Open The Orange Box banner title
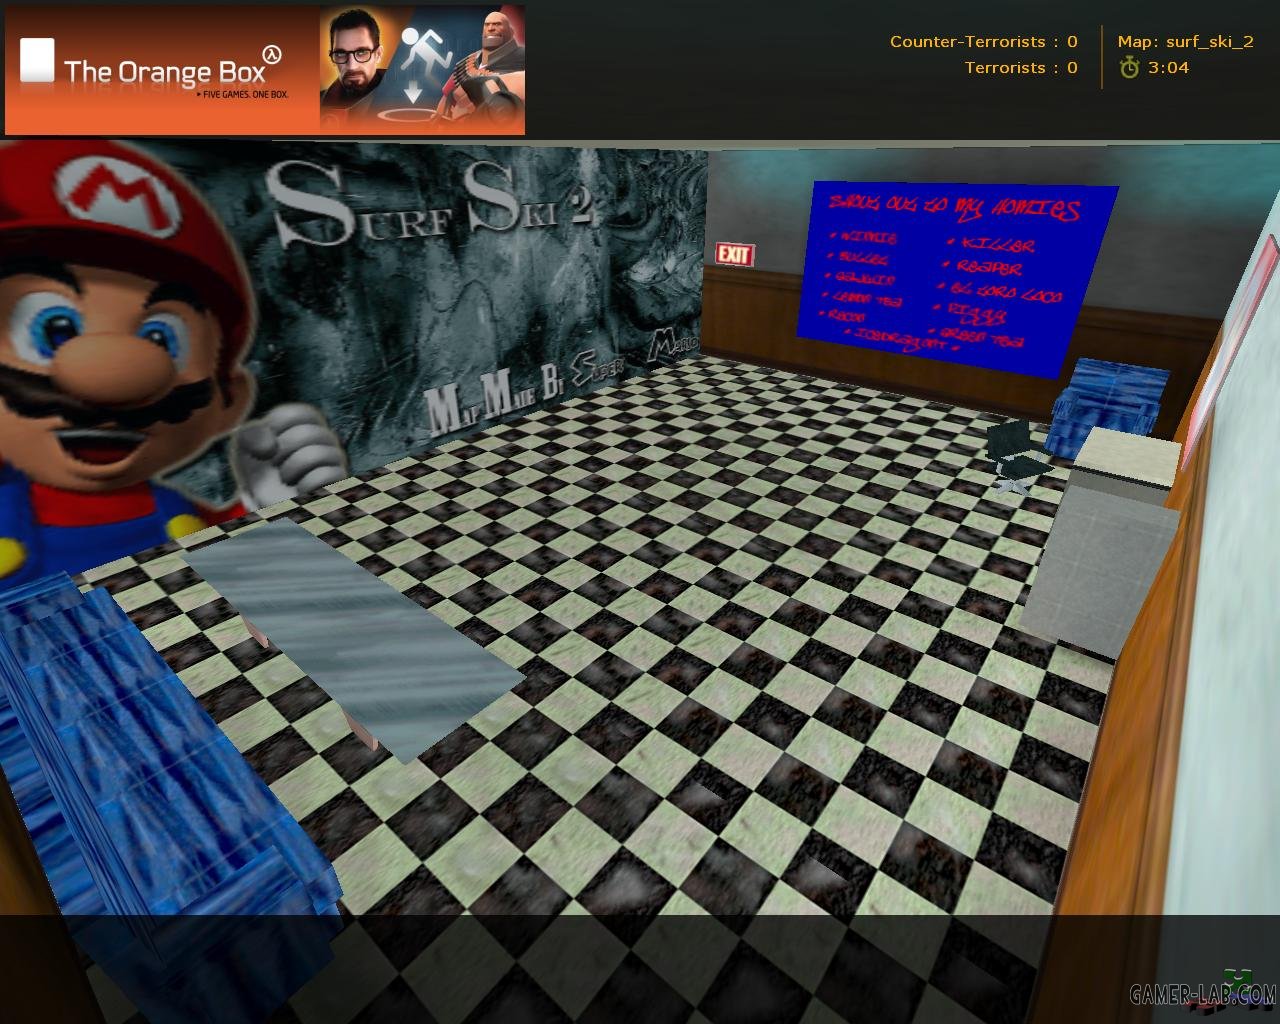 165,72
